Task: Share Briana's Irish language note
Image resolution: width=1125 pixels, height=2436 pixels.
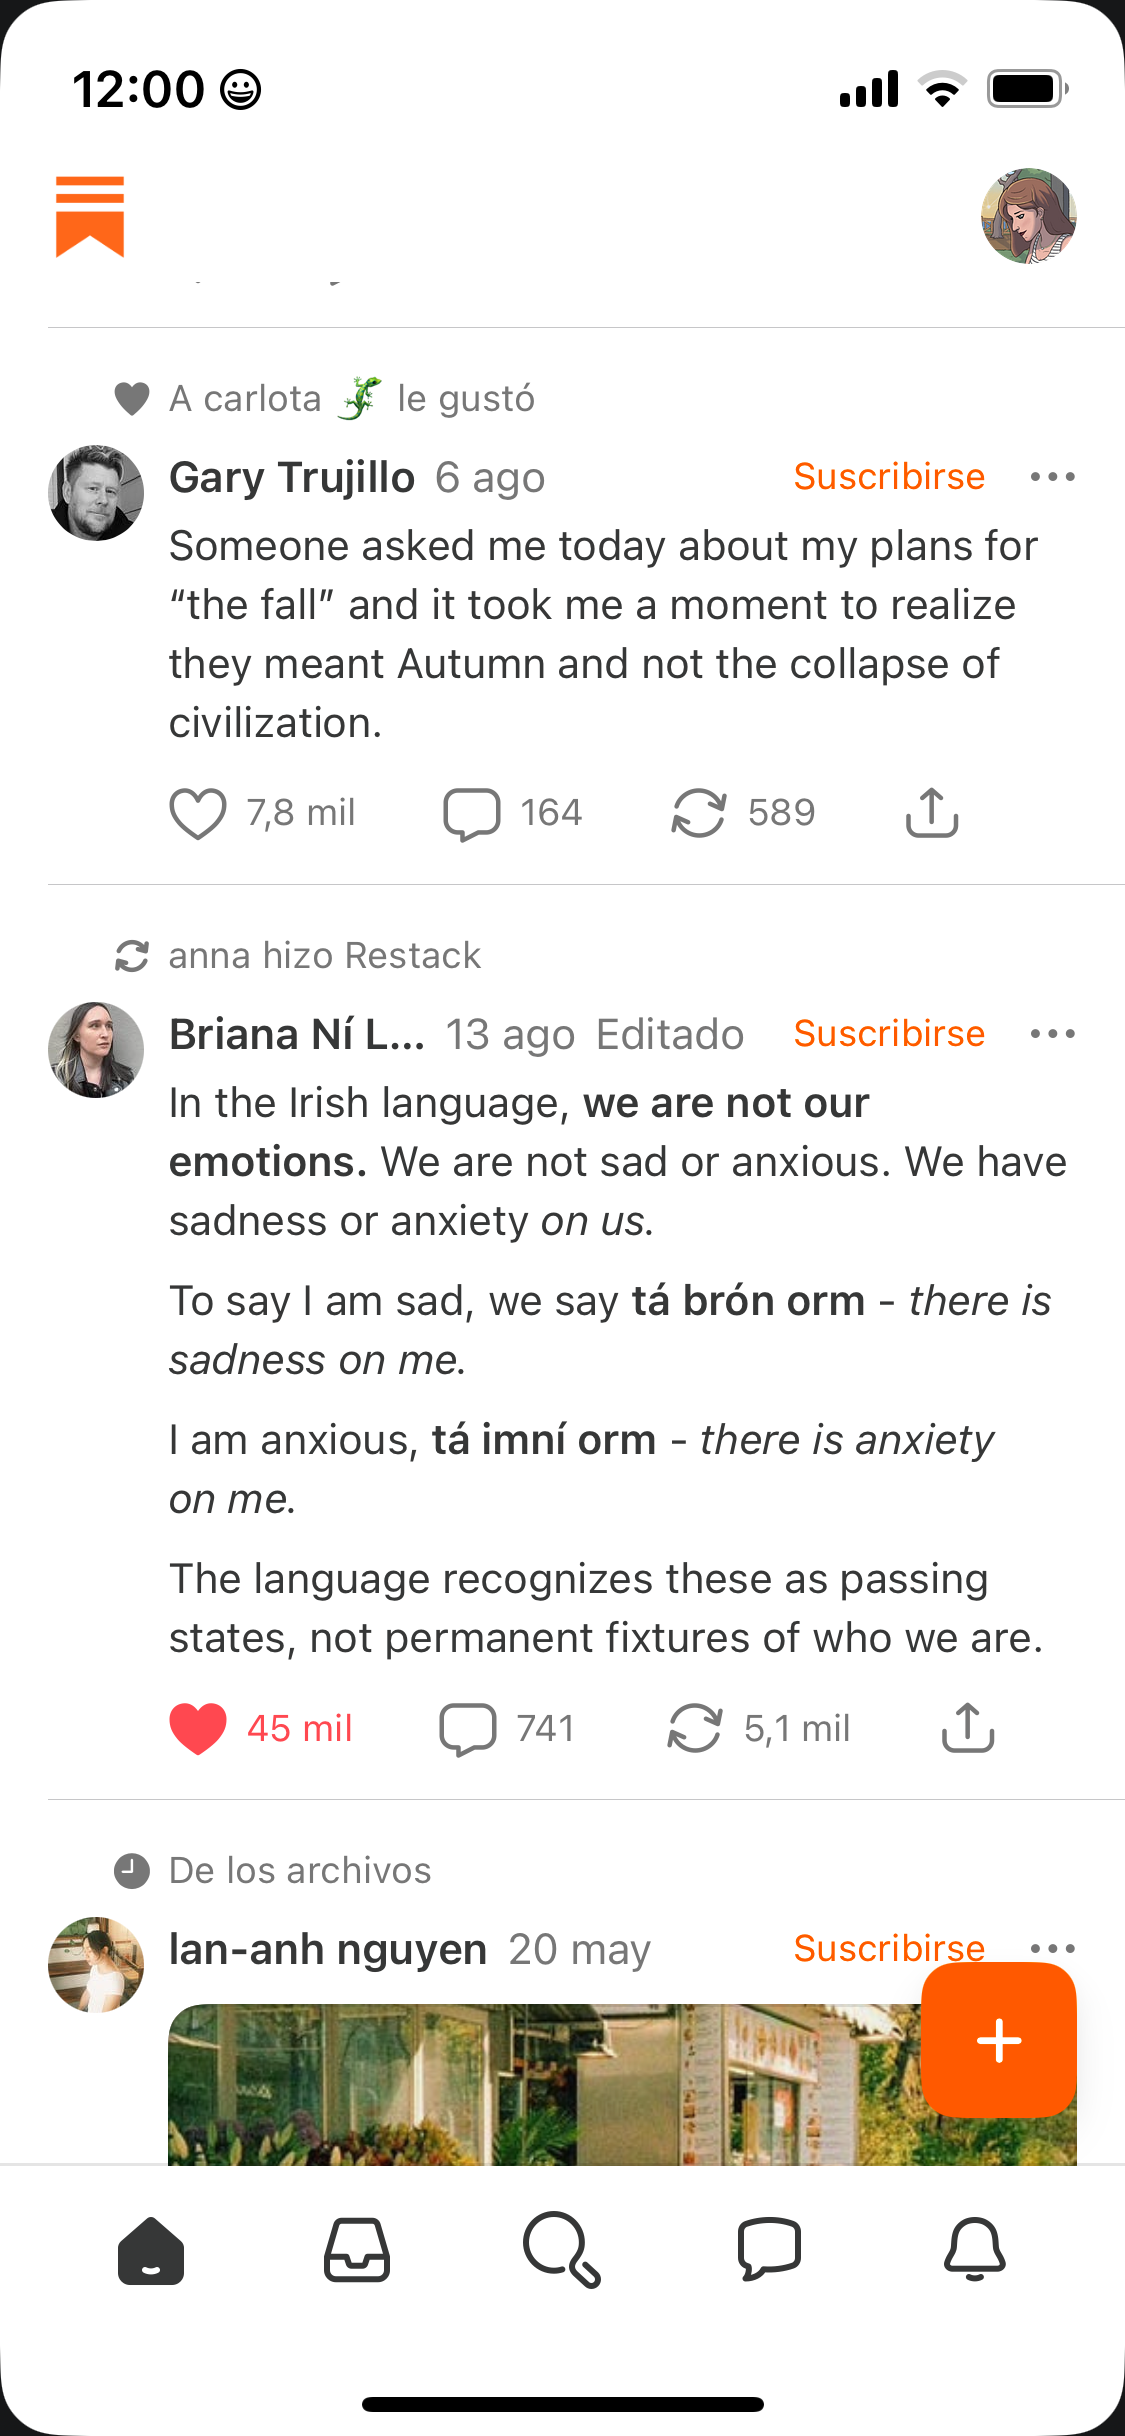Action: tap(968, 1728)
